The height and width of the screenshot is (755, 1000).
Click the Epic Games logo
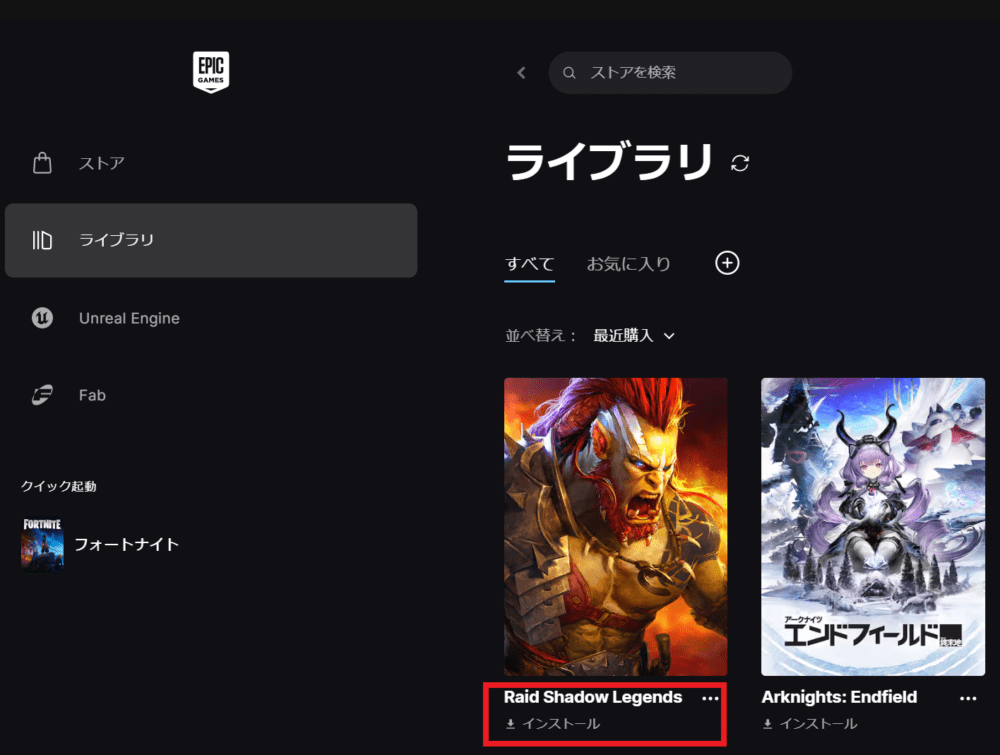tap(211, 72)
